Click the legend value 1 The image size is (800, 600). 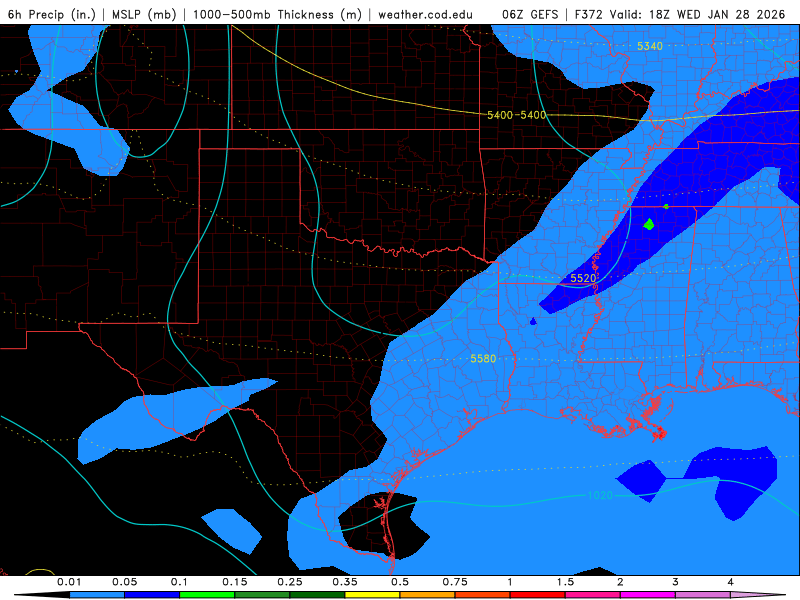coord(510,582)
